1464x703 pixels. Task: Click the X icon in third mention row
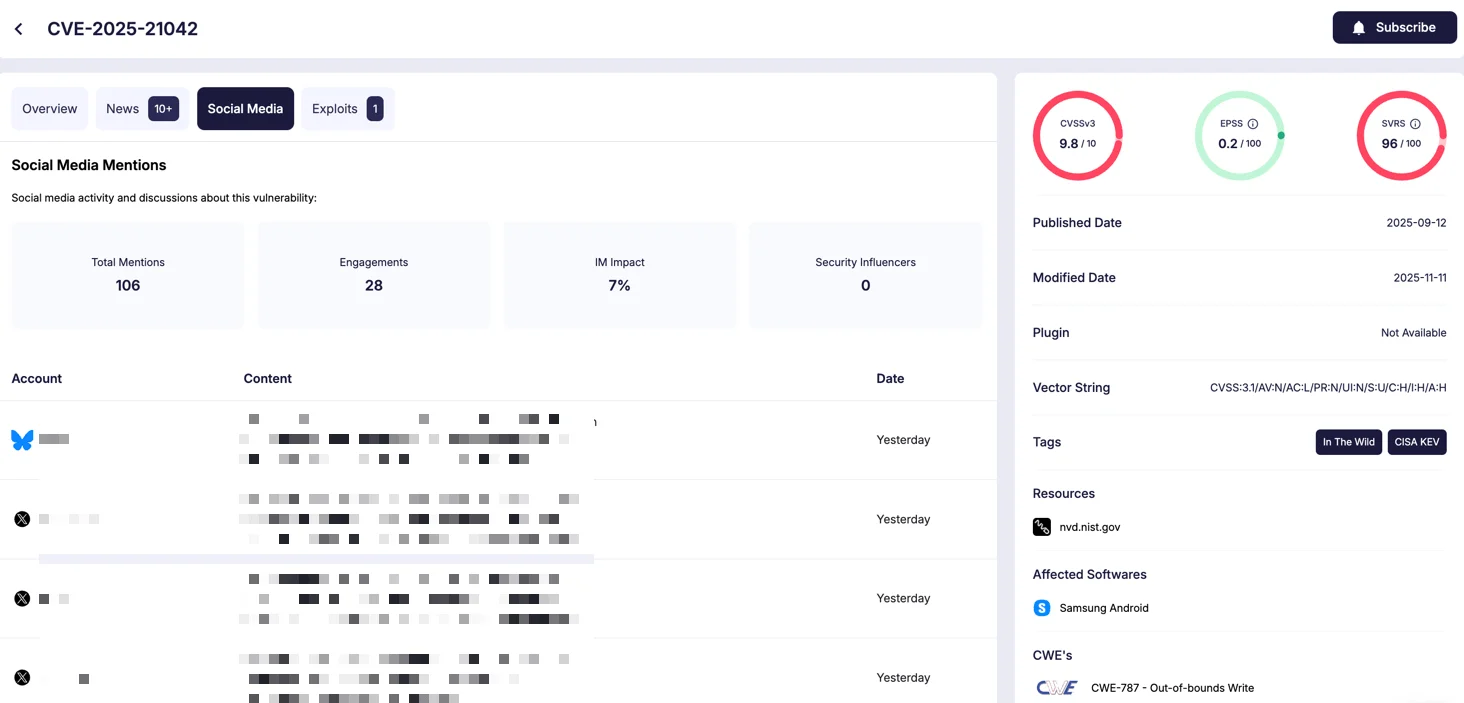[22, 599]
